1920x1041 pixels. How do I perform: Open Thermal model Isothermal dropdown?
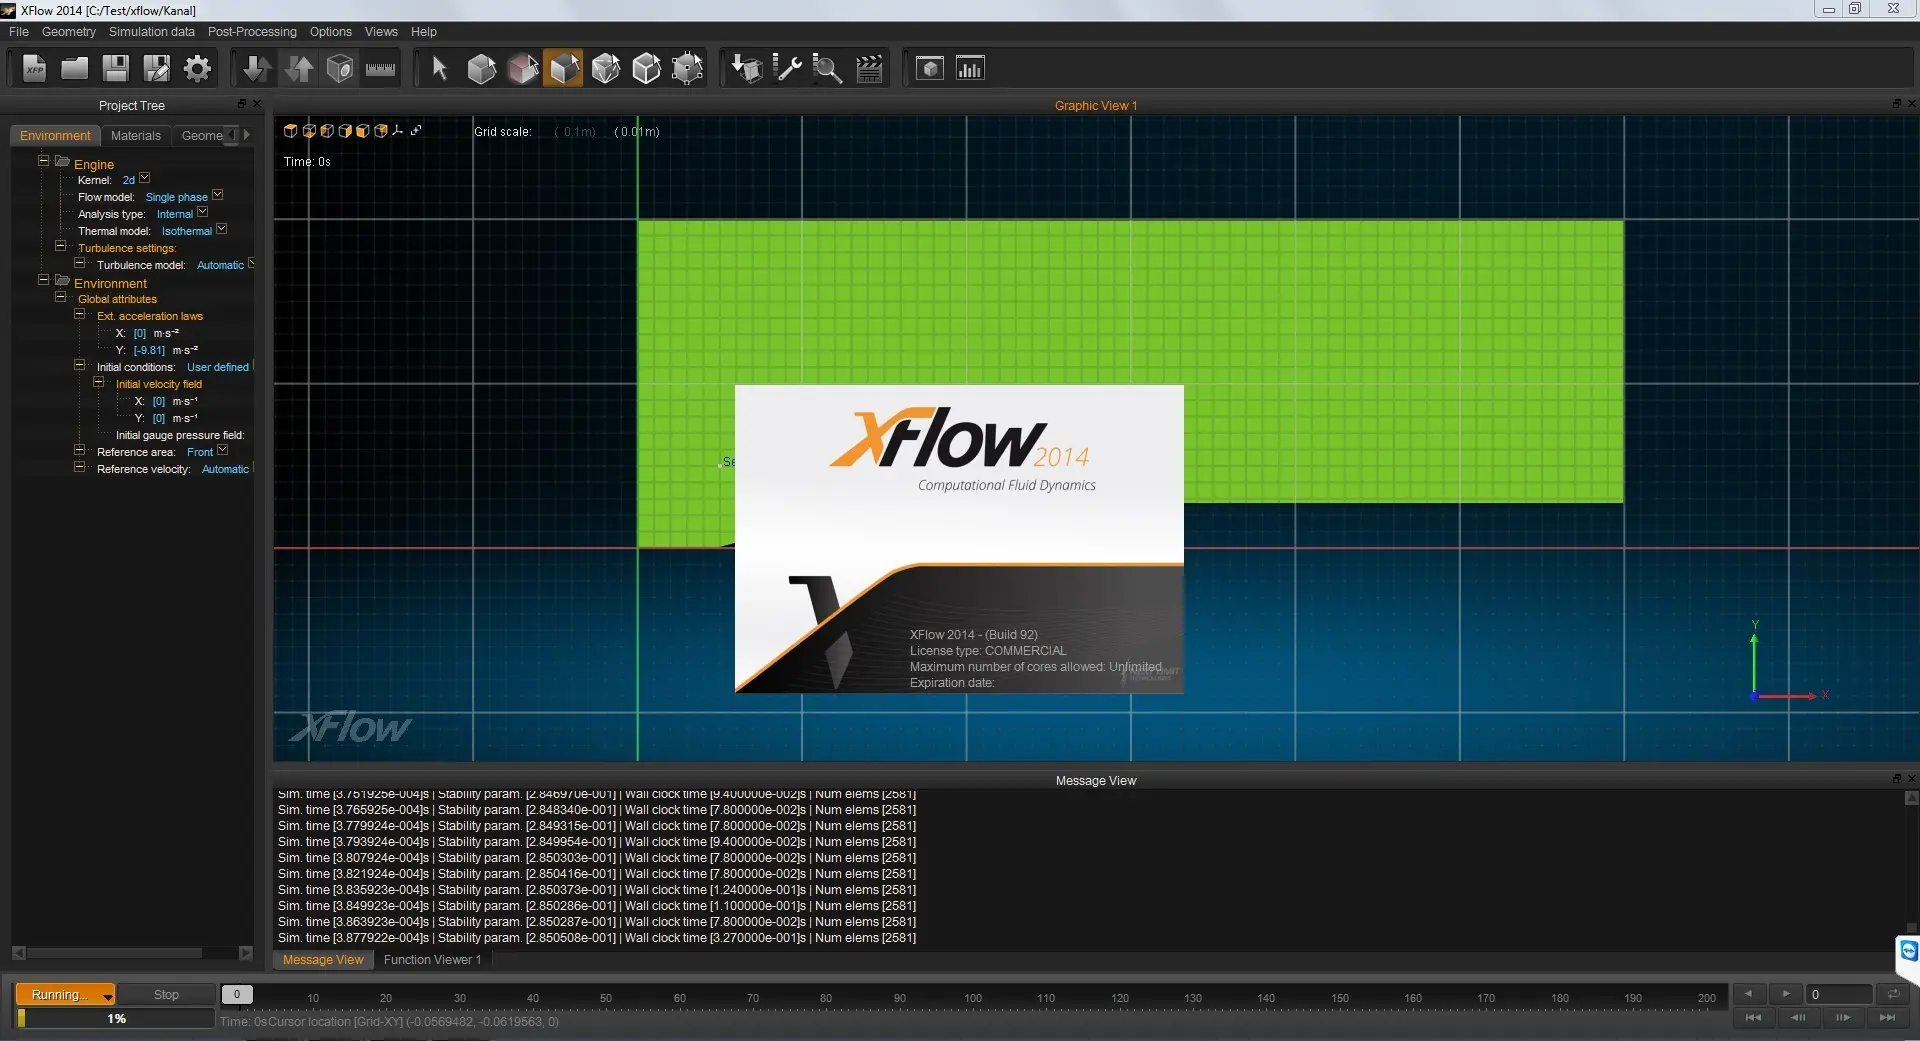(x=221, y=230)
